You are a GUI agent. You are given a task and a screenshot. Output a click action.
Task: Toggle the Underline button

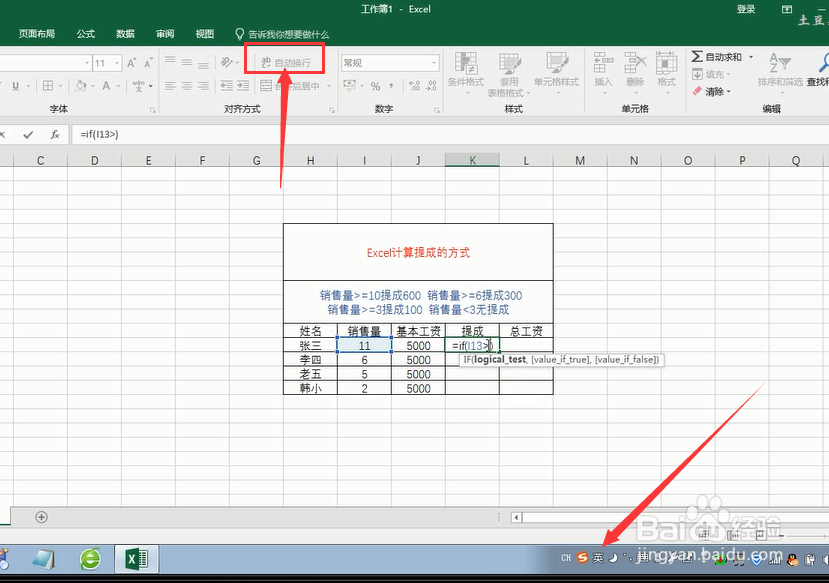(15, 86)
